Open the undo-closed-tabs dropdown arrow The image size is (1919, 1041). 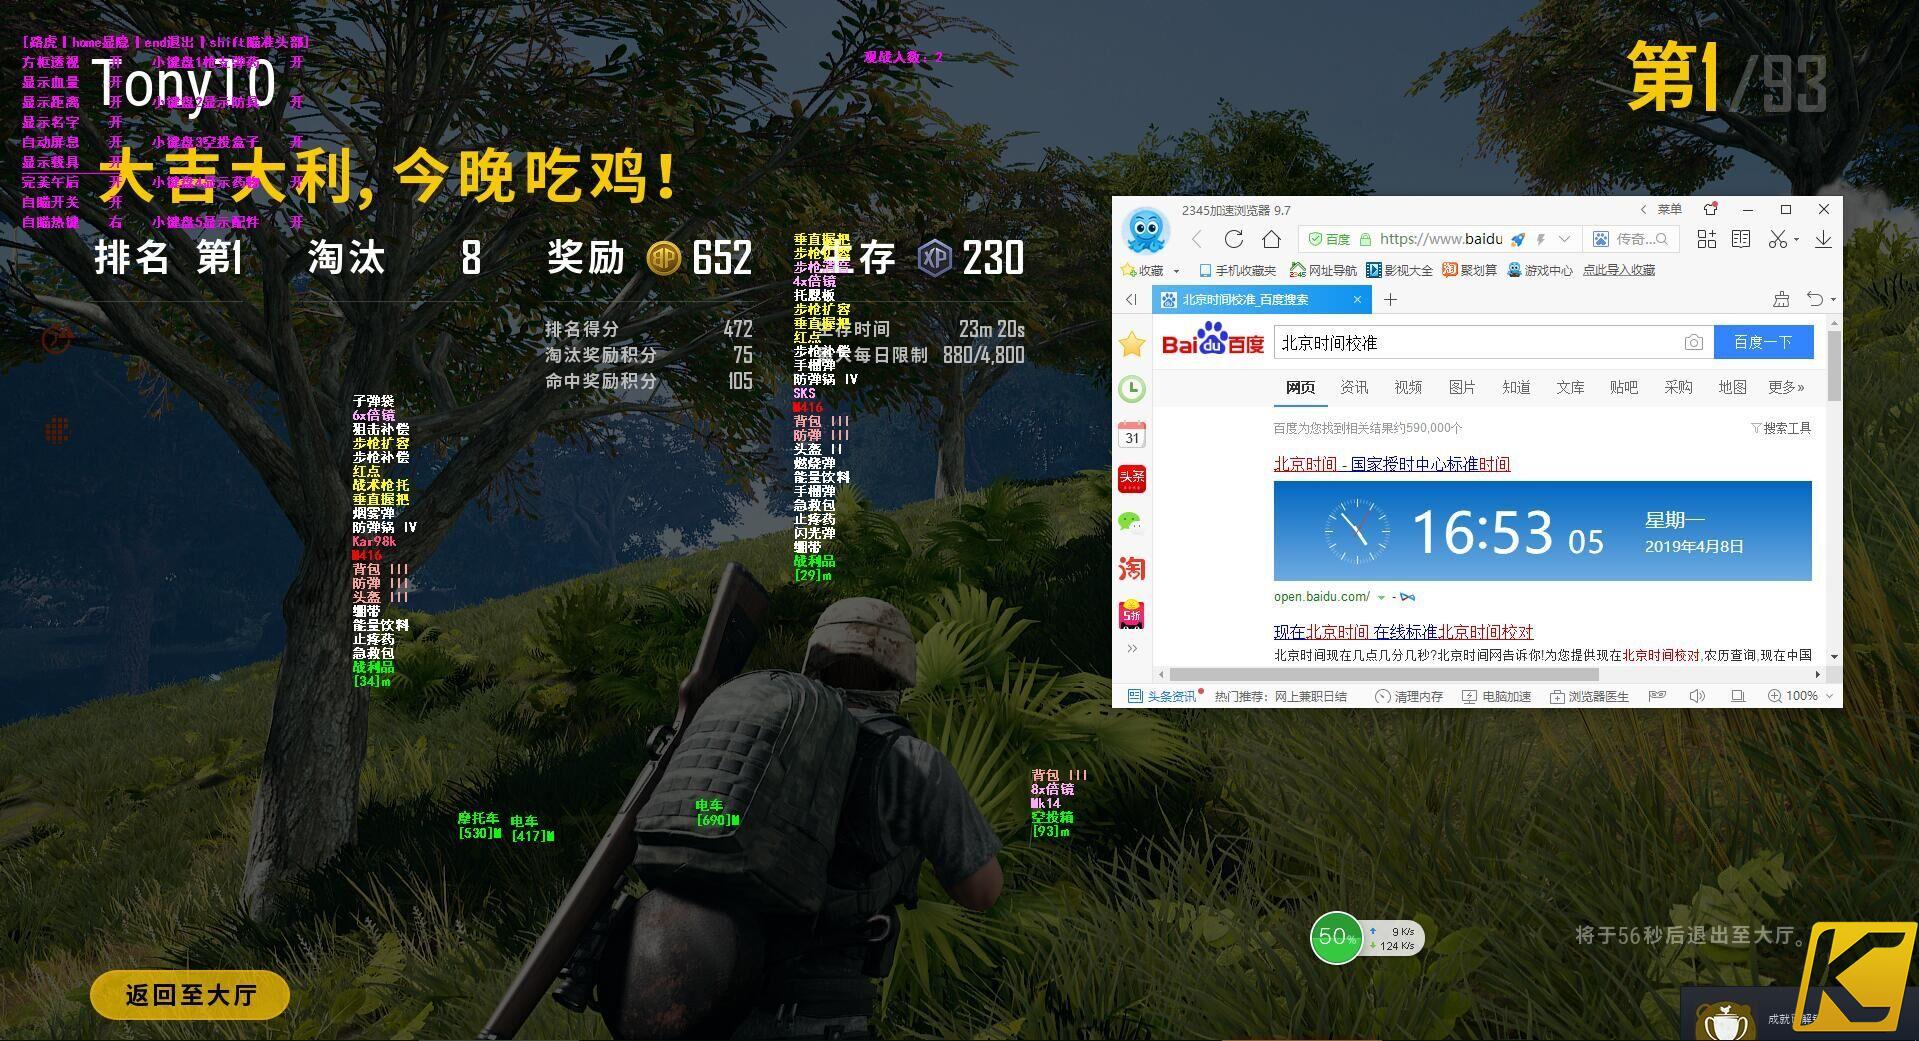coord(1833,300)
